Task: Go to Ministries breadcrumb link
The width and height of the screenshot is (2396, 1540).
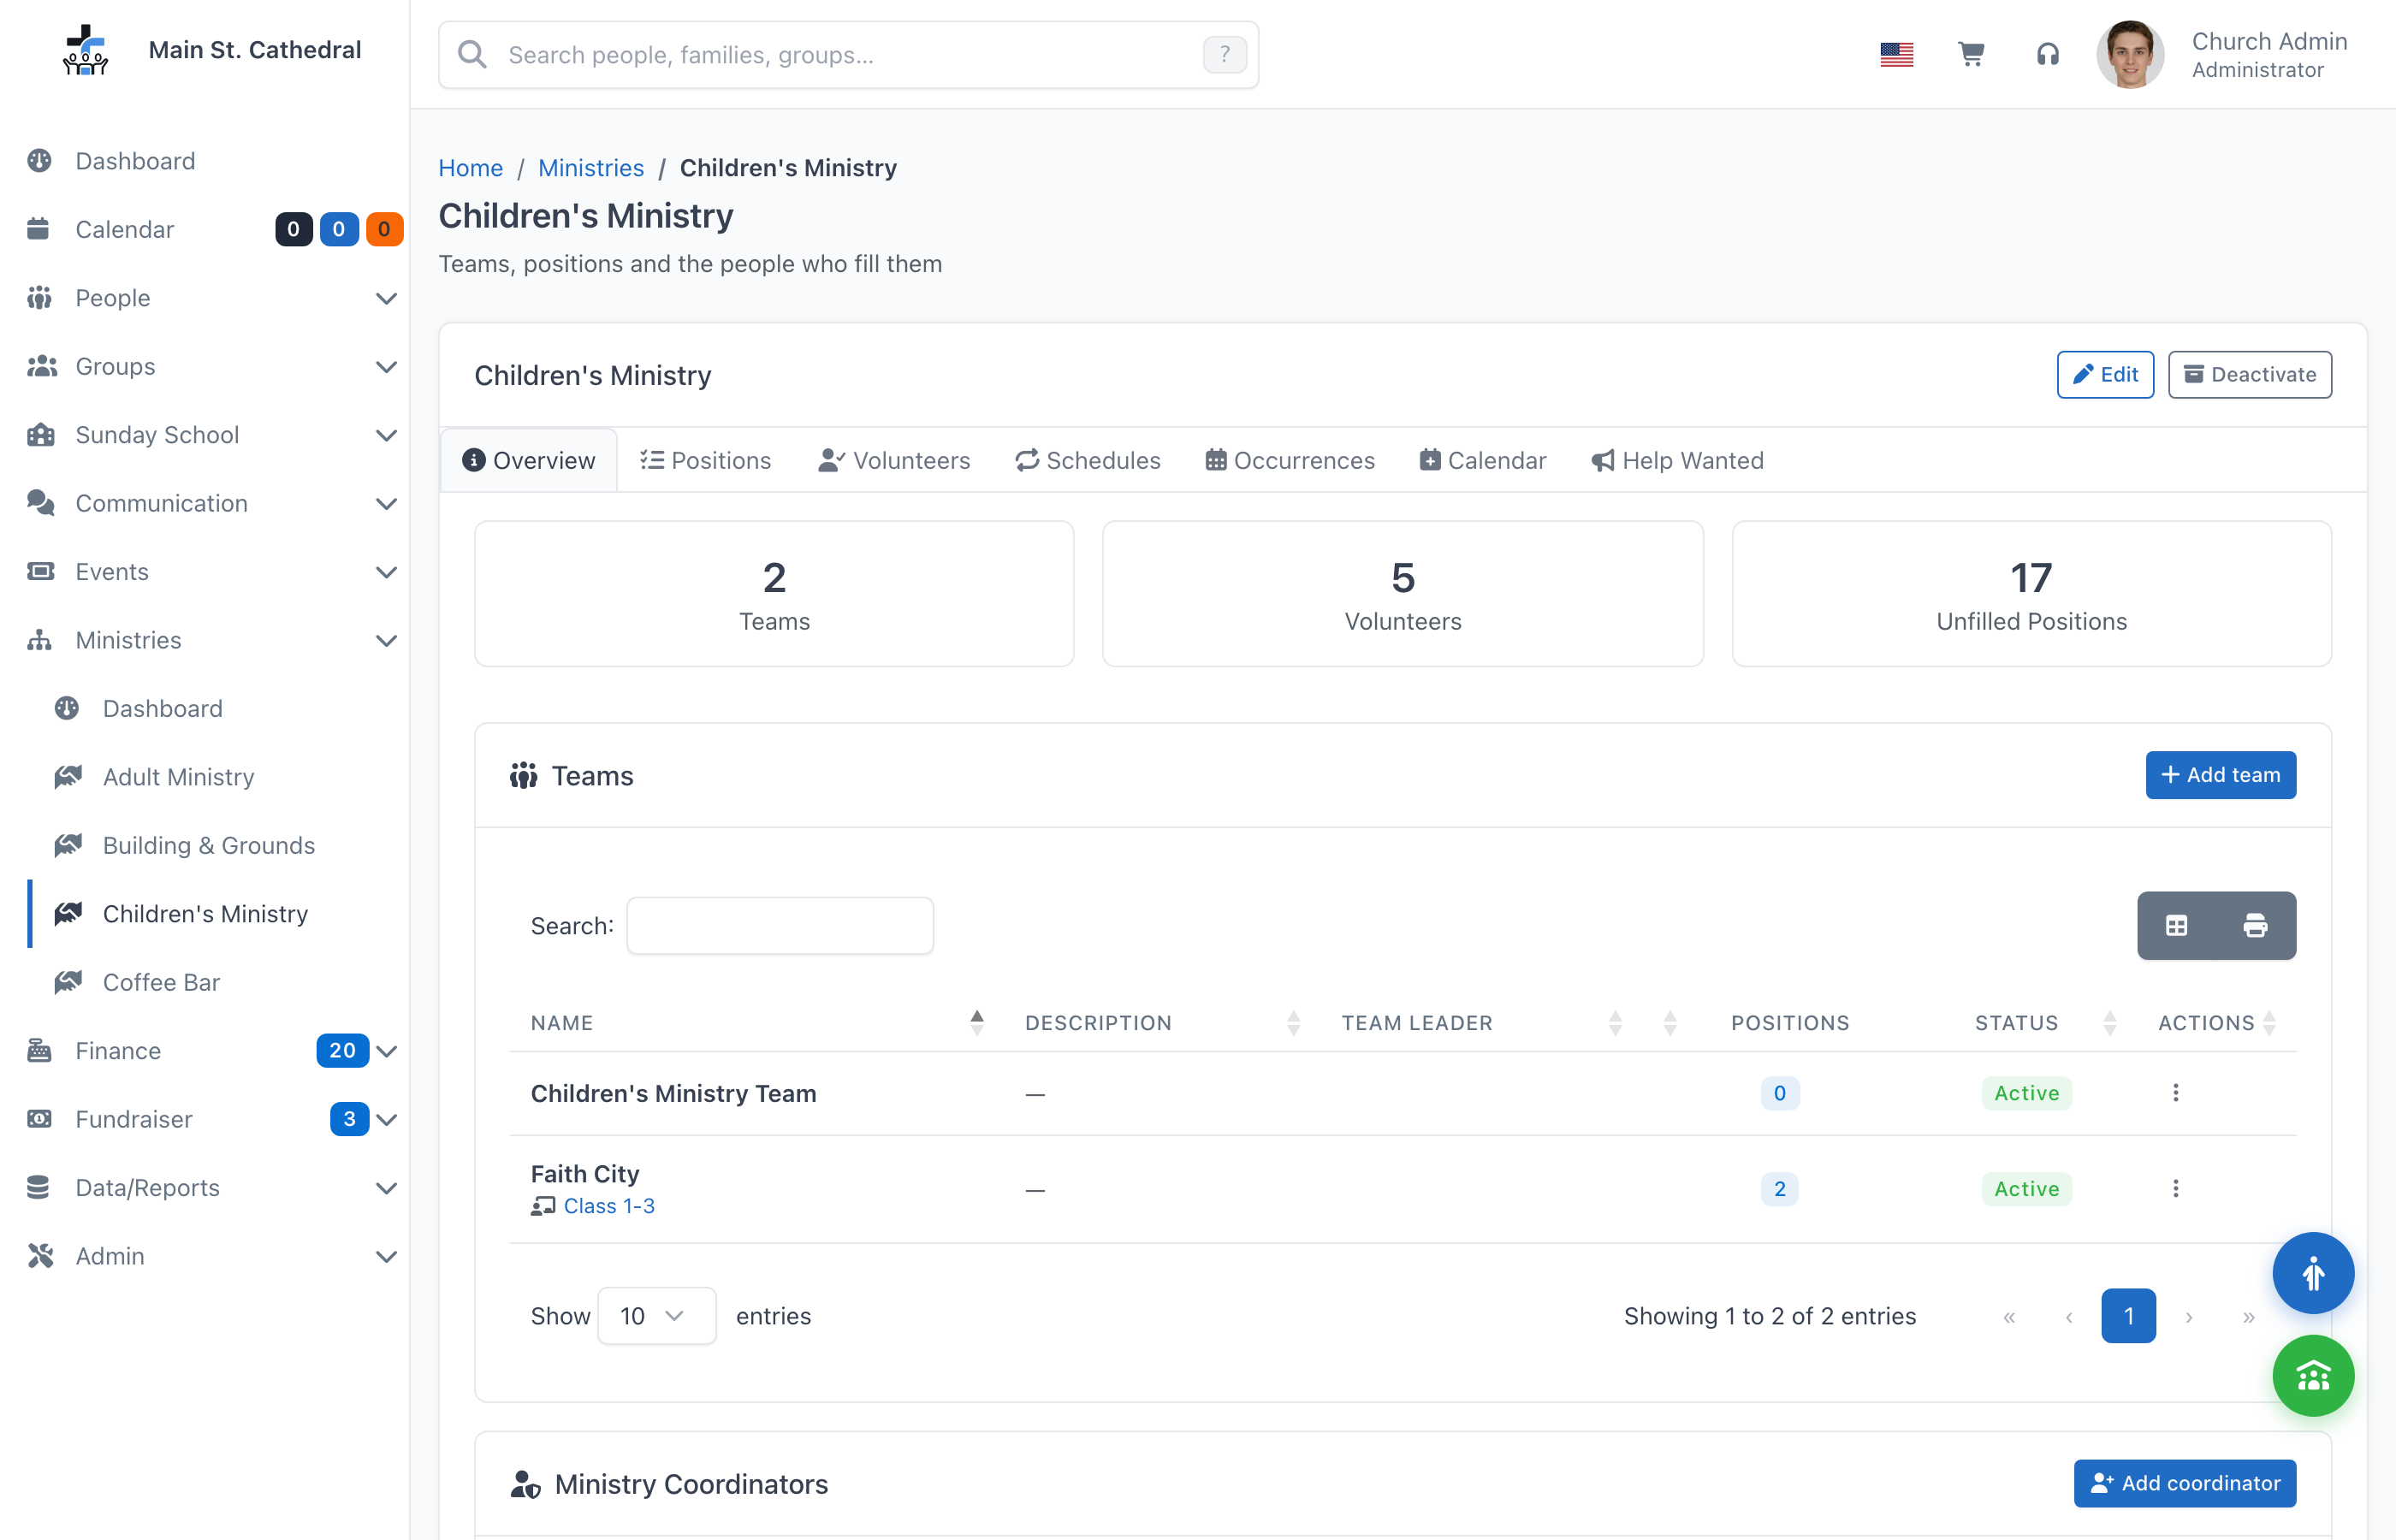Action: (590, 168)
